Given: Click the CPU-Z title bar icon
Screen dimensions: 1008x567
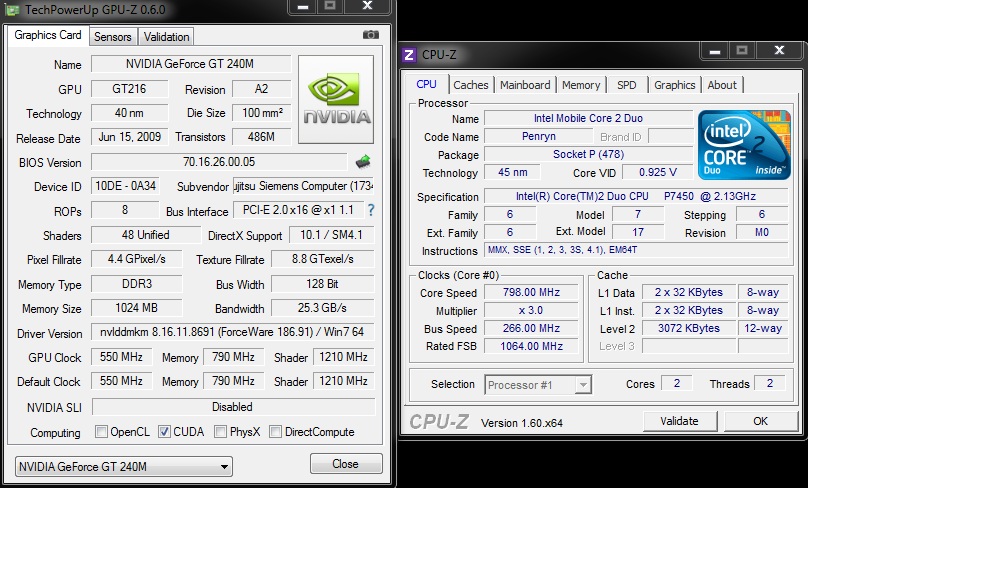Looking at the screenshot, I should 409,55.
